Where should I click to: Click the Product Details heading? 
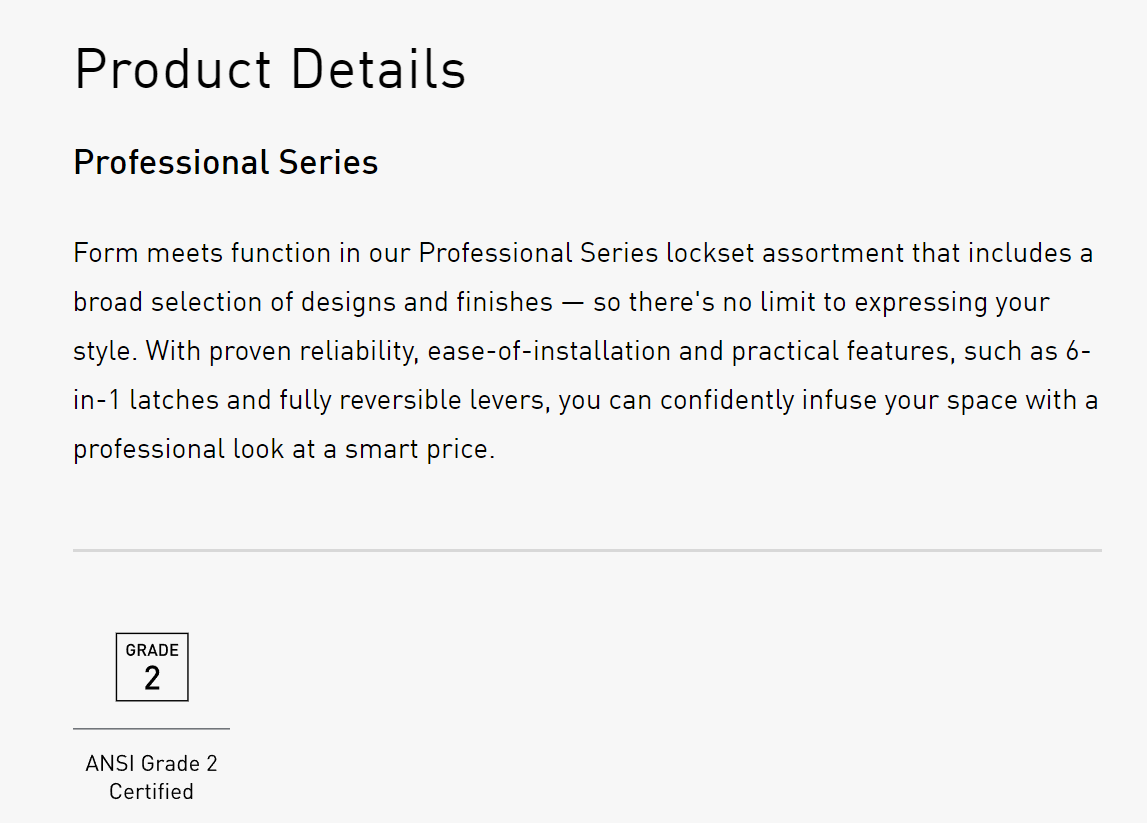[270, 70]
